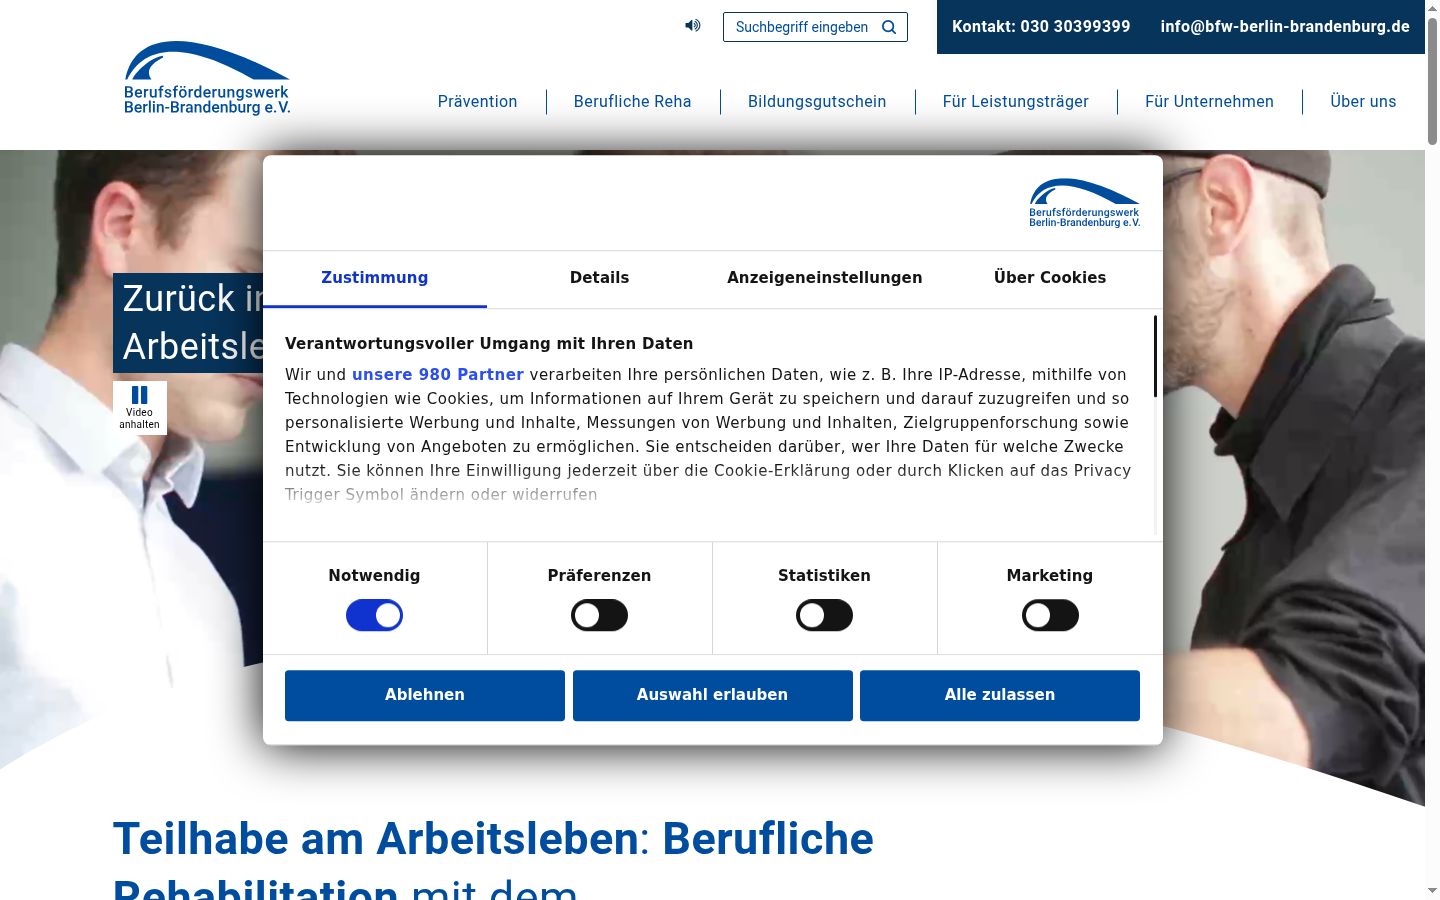Screen dimensions: 1440x900
Task: Open the Anzeigeneinstellungen tab
Action: tap(825, 278)
